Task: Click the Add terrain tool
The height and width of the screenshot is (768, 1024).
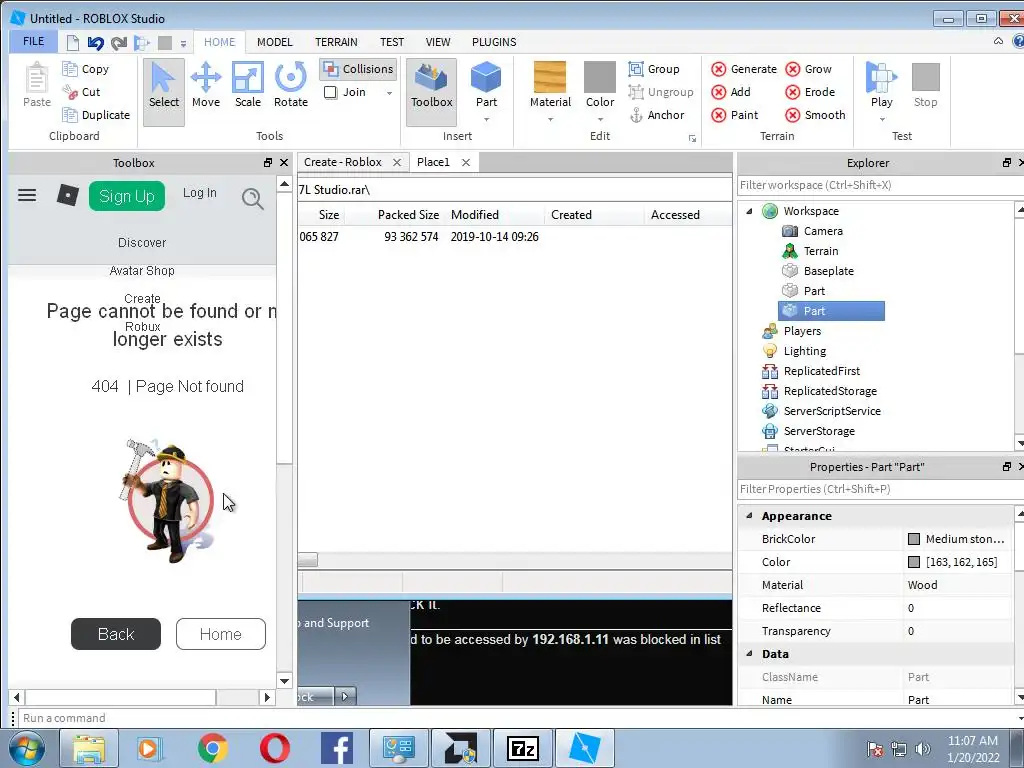Action: [x=731, y=92]
